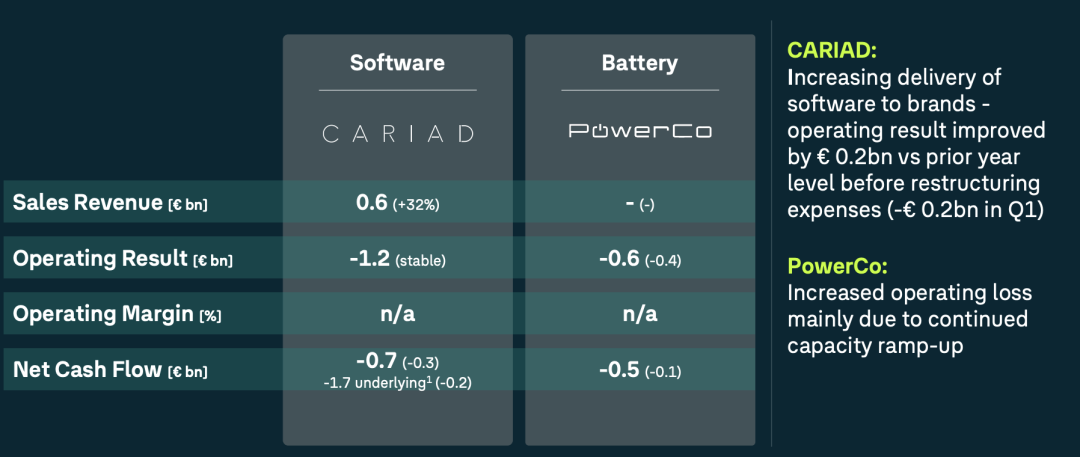The width and height of the screenshot is (1080, 457).
Task: Click the 0.6 (+32%) sales revenue value
Action: [397, 203]
